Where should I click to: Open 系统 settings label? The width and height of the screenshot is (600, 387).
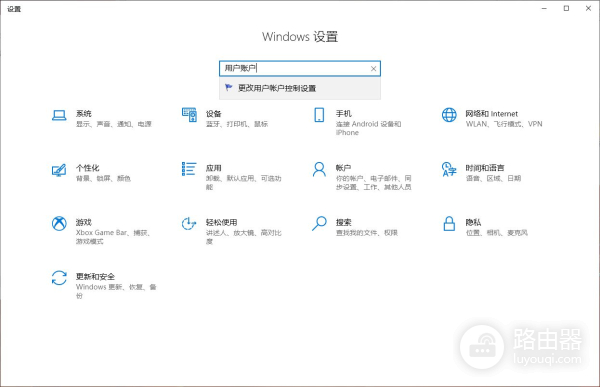[x=83, y=114]
